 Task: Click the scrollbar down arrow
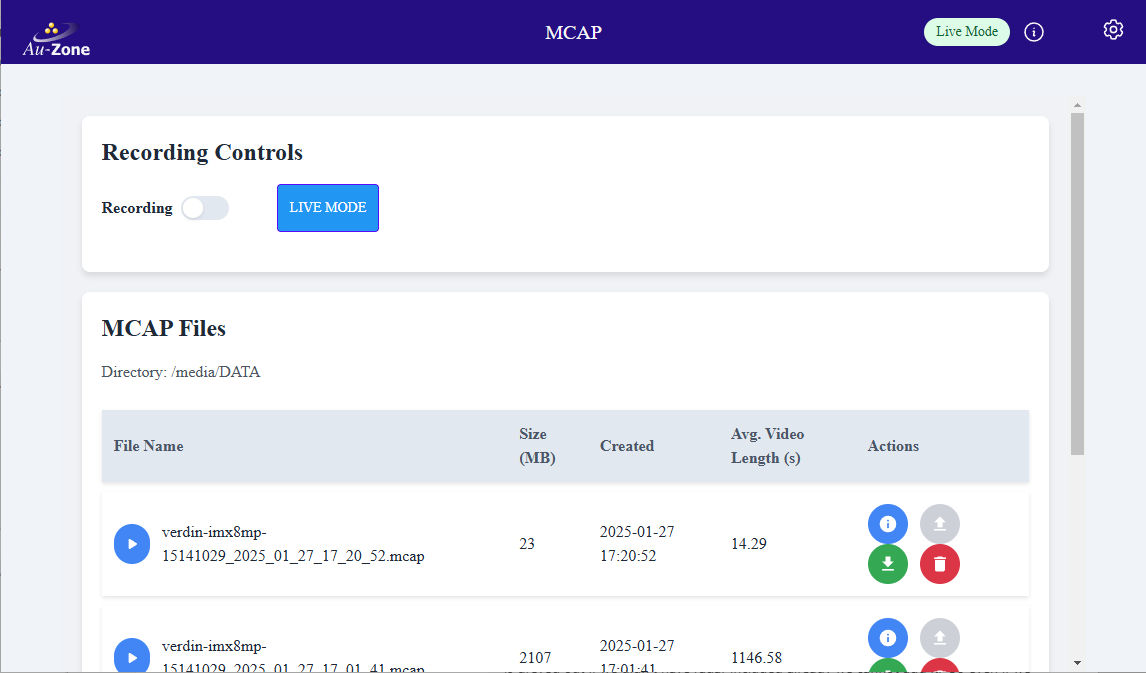tap(1077, 663)
